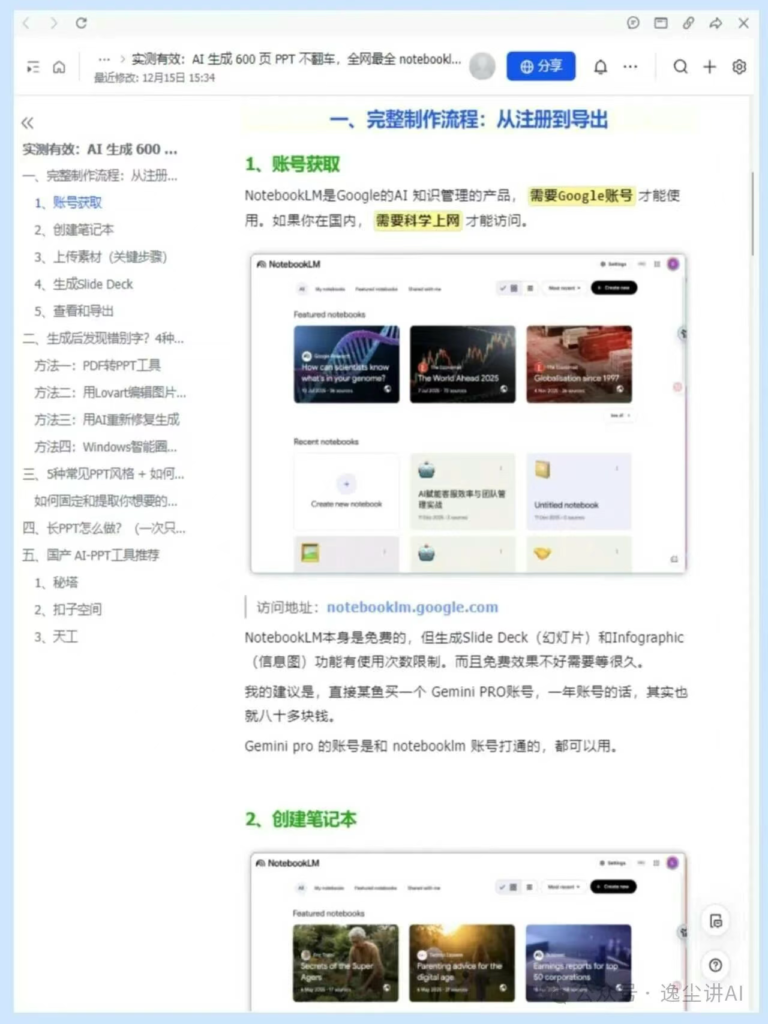
Task: Click the 1、账号获取 heading in document
Action: [293, 164]
